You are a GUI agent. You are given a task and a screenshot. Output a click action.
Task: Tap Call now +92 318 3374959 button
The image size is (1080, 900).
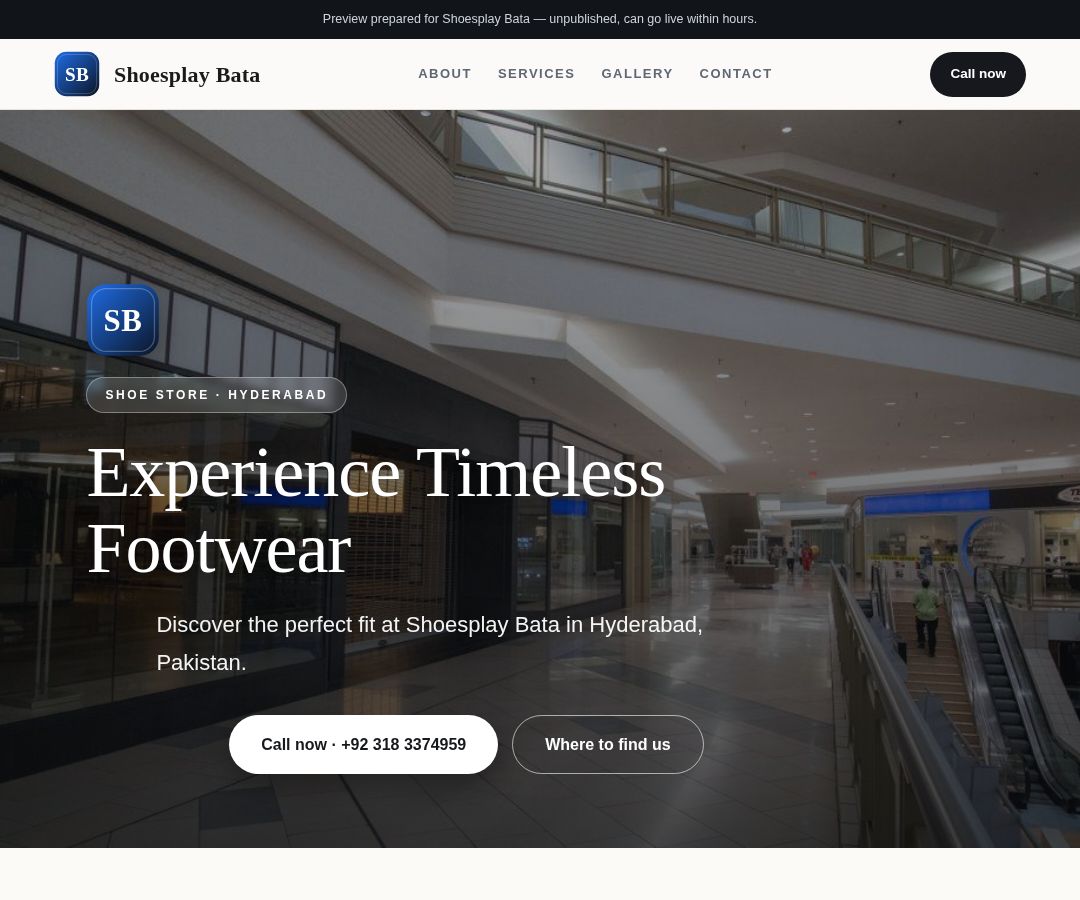[x=363, y=744]
